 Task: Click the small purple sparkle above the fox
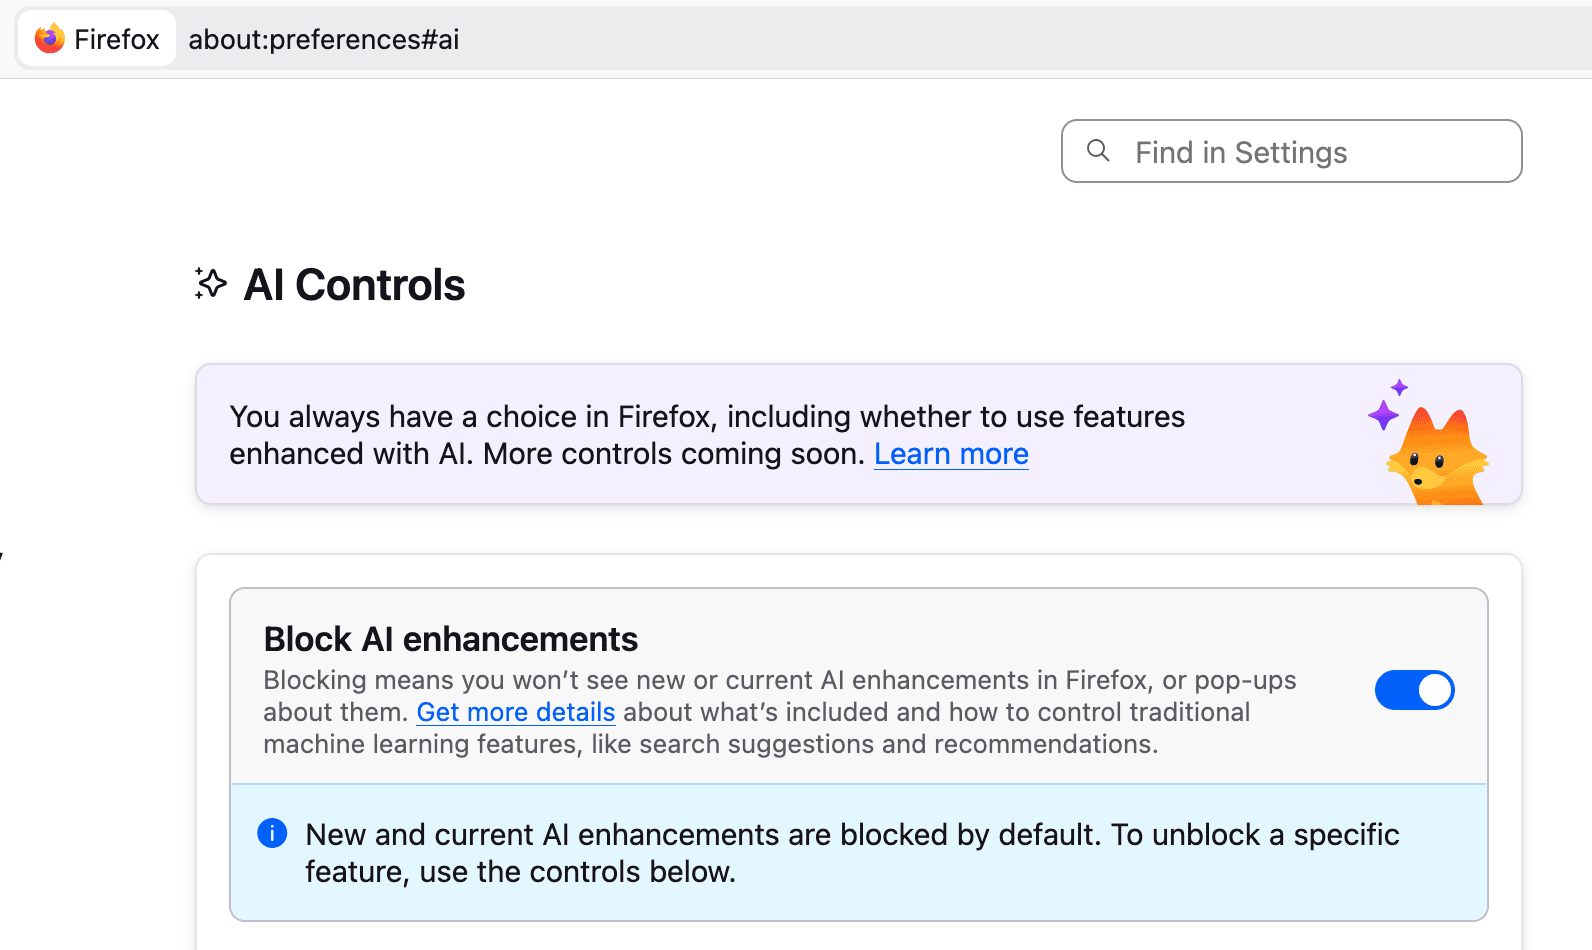point(1399,388)
